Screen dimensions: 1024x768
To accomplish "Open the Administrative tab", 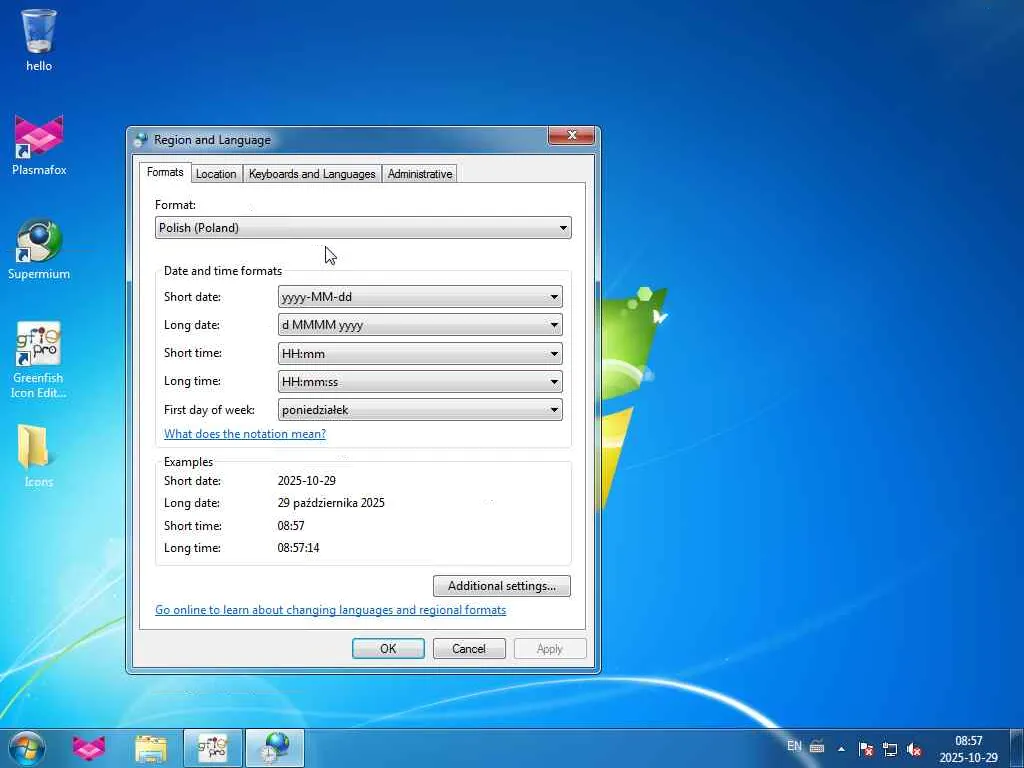I will tap(420, 174).
